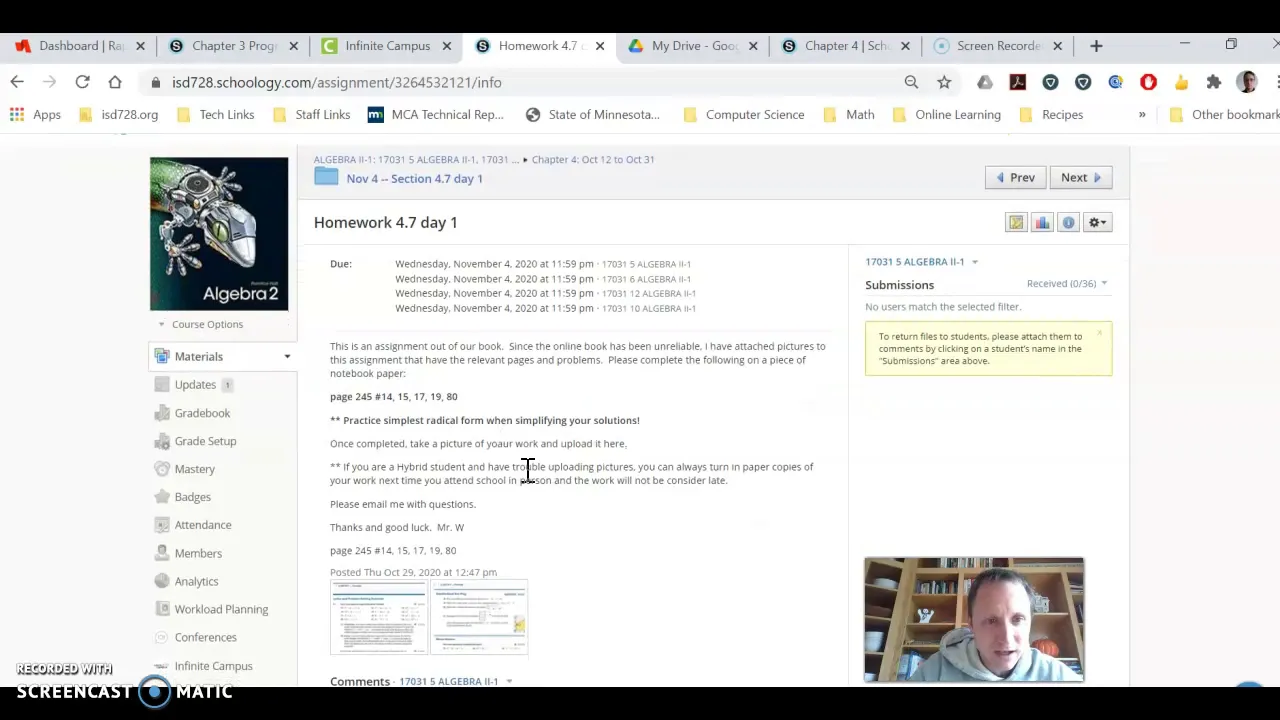Image resolution: width=1280 pixels, height=720 pixels.
Task: Open the Updates sidebar item
Action: tap(195, 385)
